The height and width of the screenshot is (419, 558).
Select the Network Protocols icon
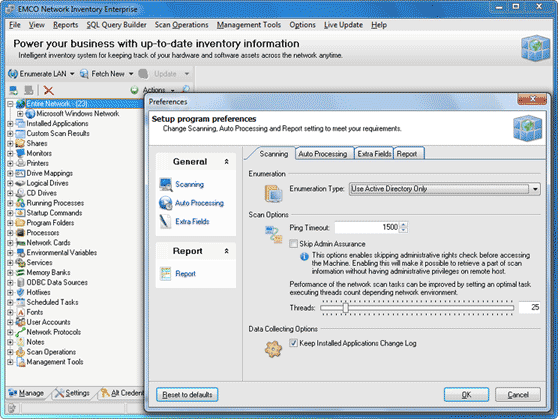(20, 332)
